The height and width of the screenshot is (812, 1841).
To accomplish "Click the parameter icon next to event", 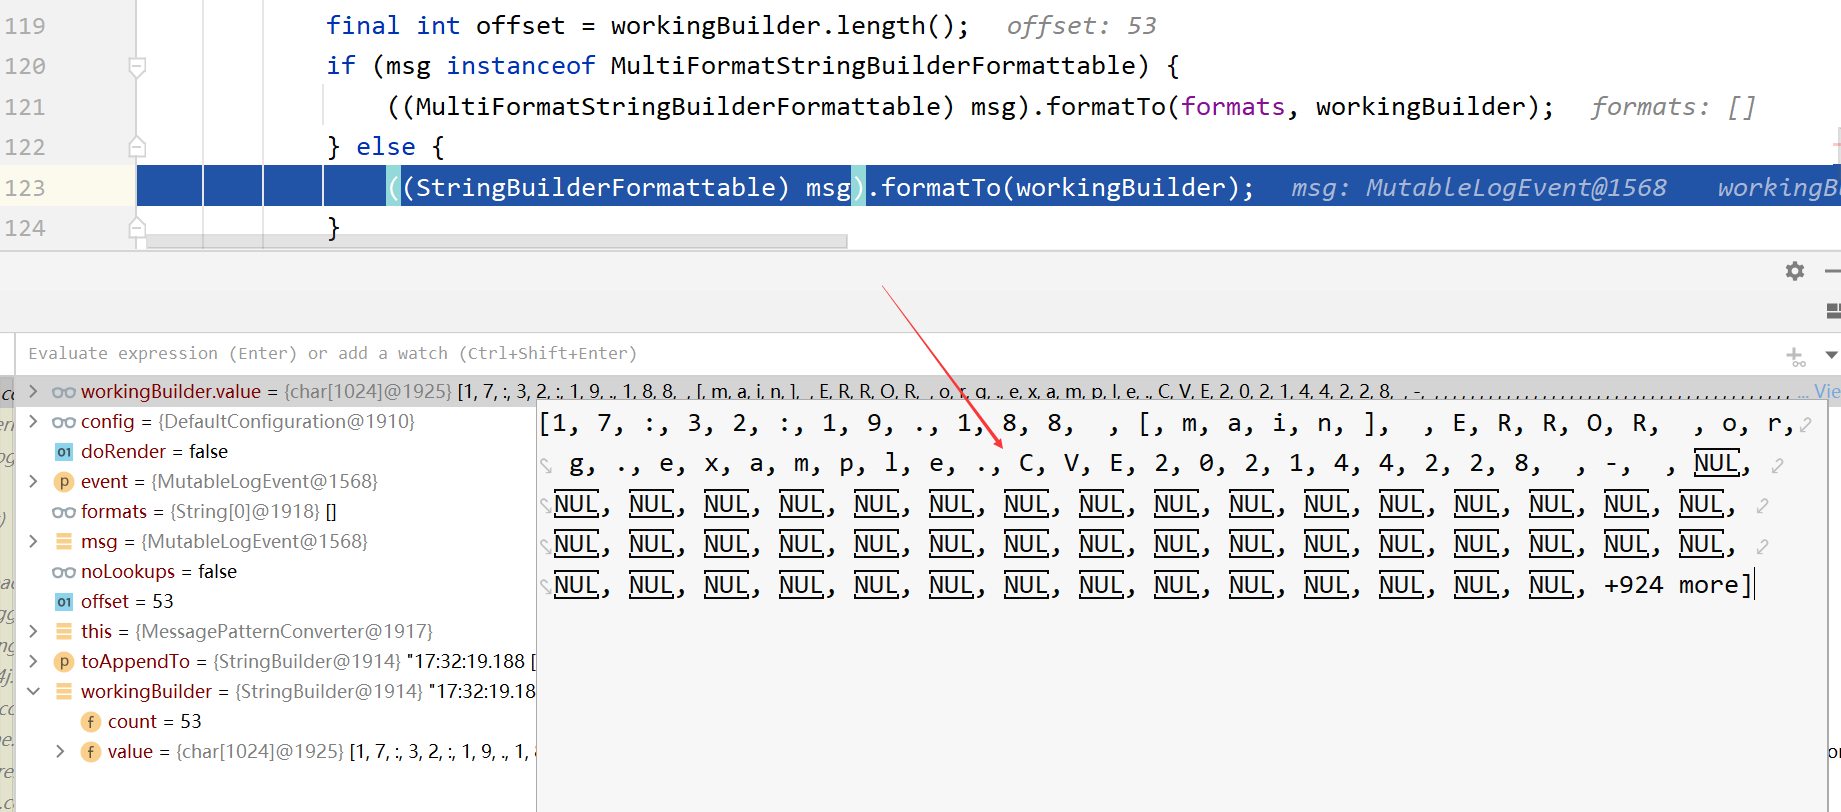I will (64, 482).
